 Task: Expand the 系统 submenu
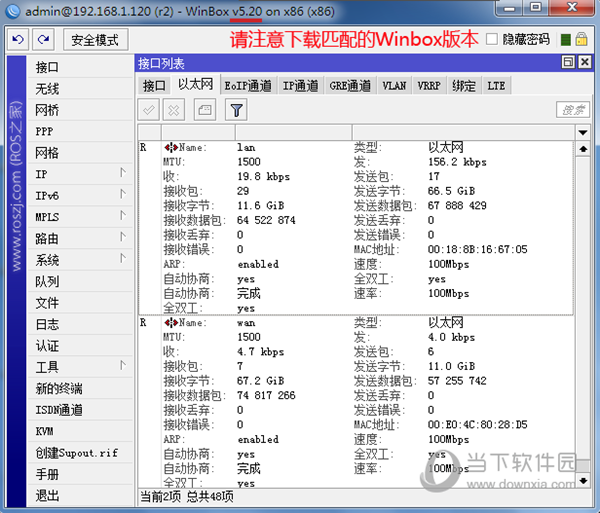80,260
